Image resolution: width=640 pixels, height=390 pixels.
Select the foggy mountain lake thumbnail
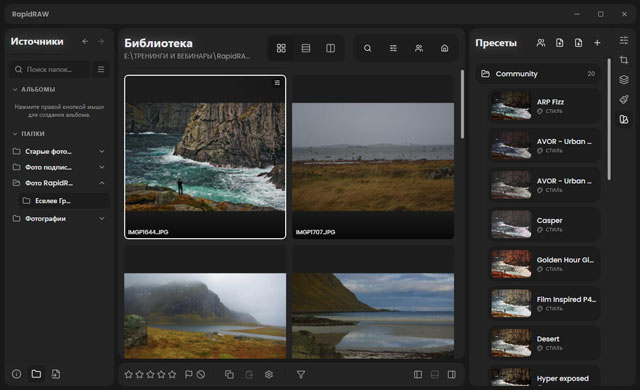tap(205, 302)
